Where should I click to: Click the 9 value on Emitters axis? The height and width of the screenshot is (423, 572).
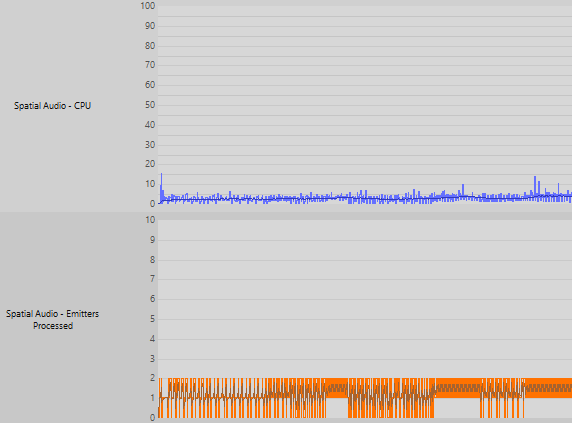pyautogui.click(x=152, y=240)
